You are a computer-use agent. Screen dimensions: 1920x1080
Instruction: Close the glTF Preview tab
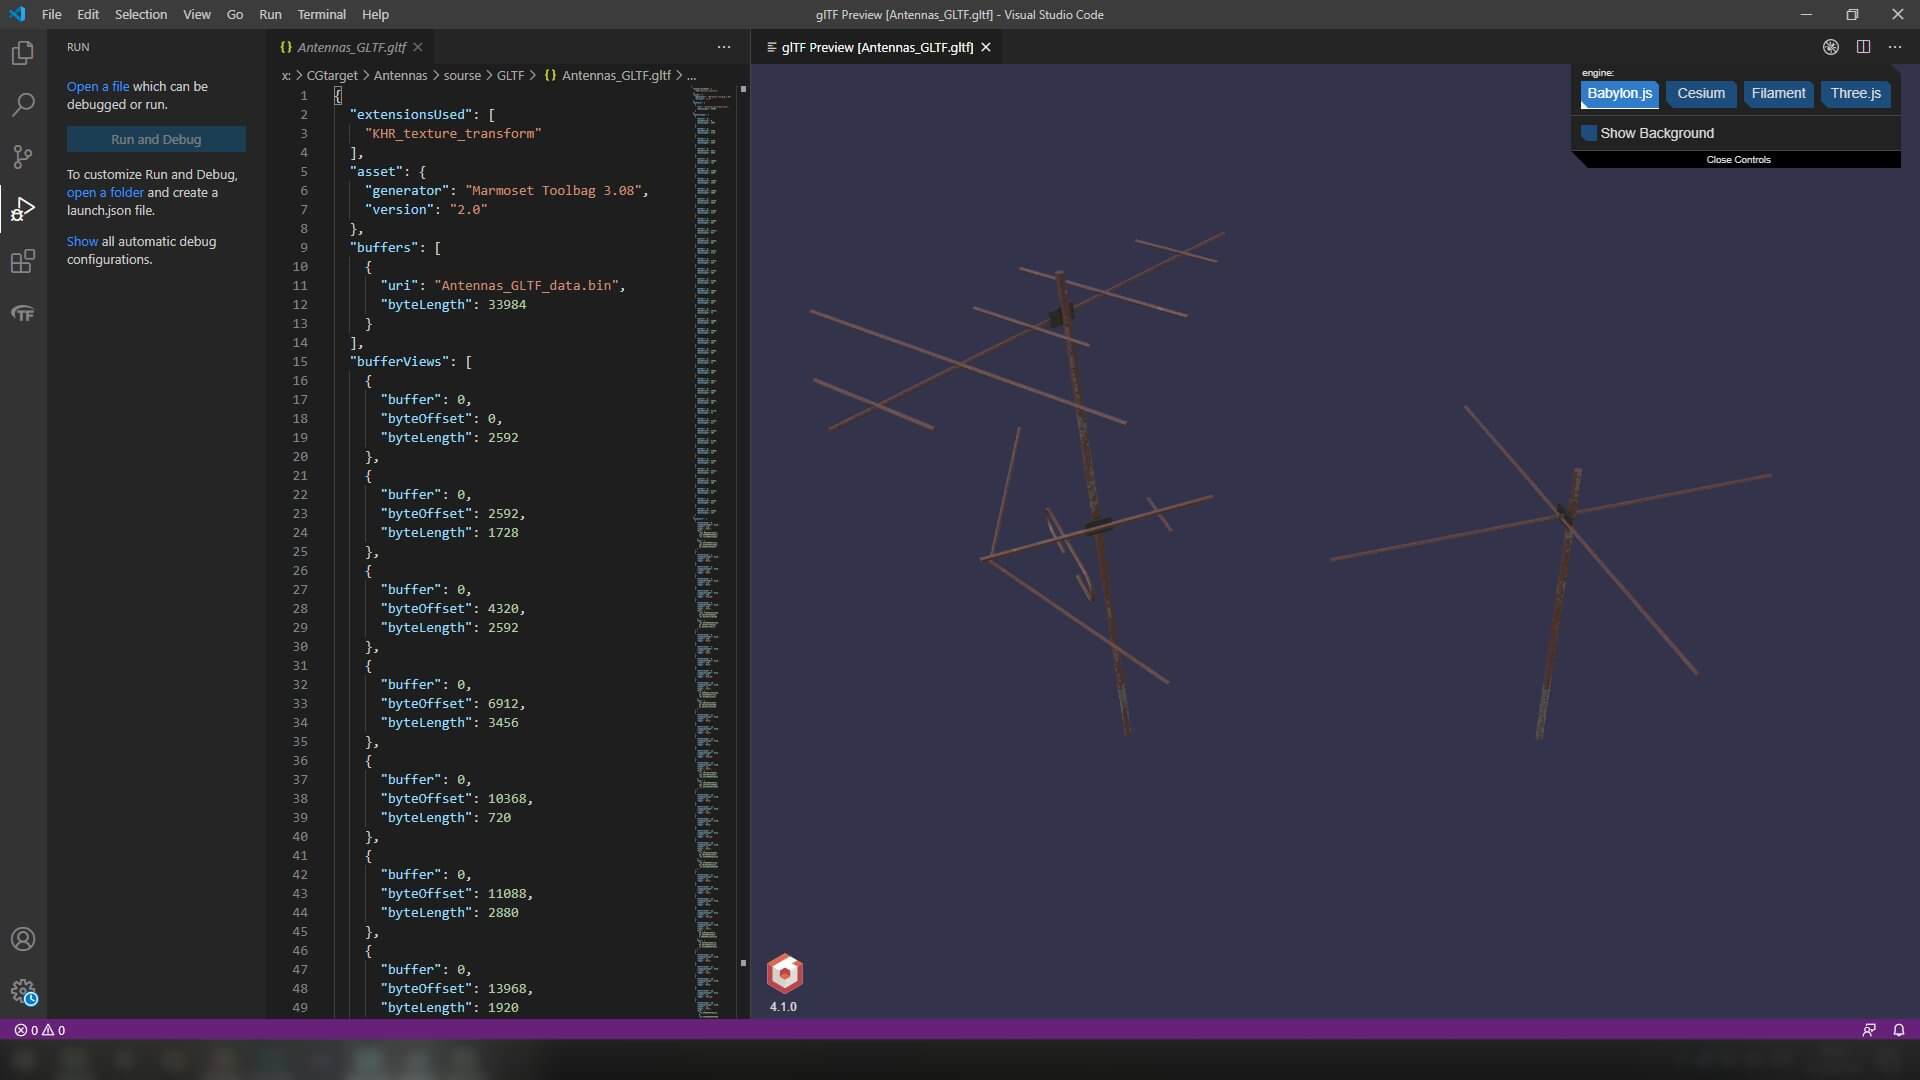tap(986, 47)
